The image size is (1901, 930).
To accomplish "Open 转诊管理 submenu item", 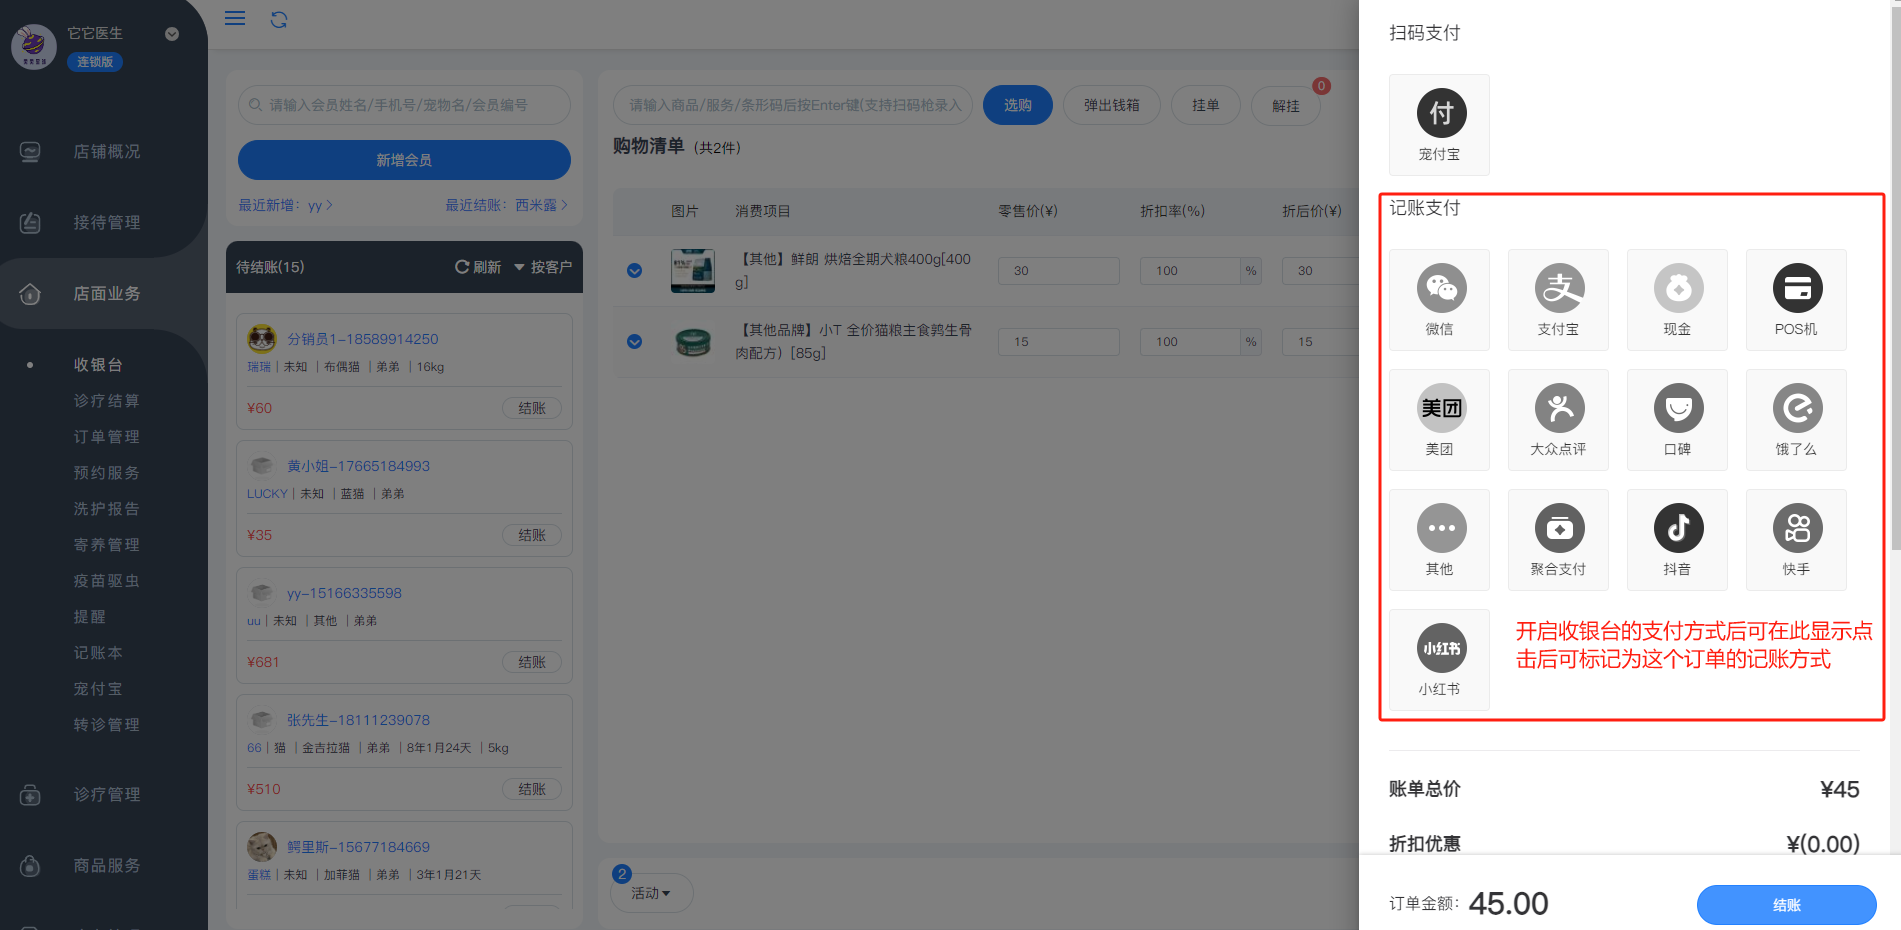I will coord(106,725).
